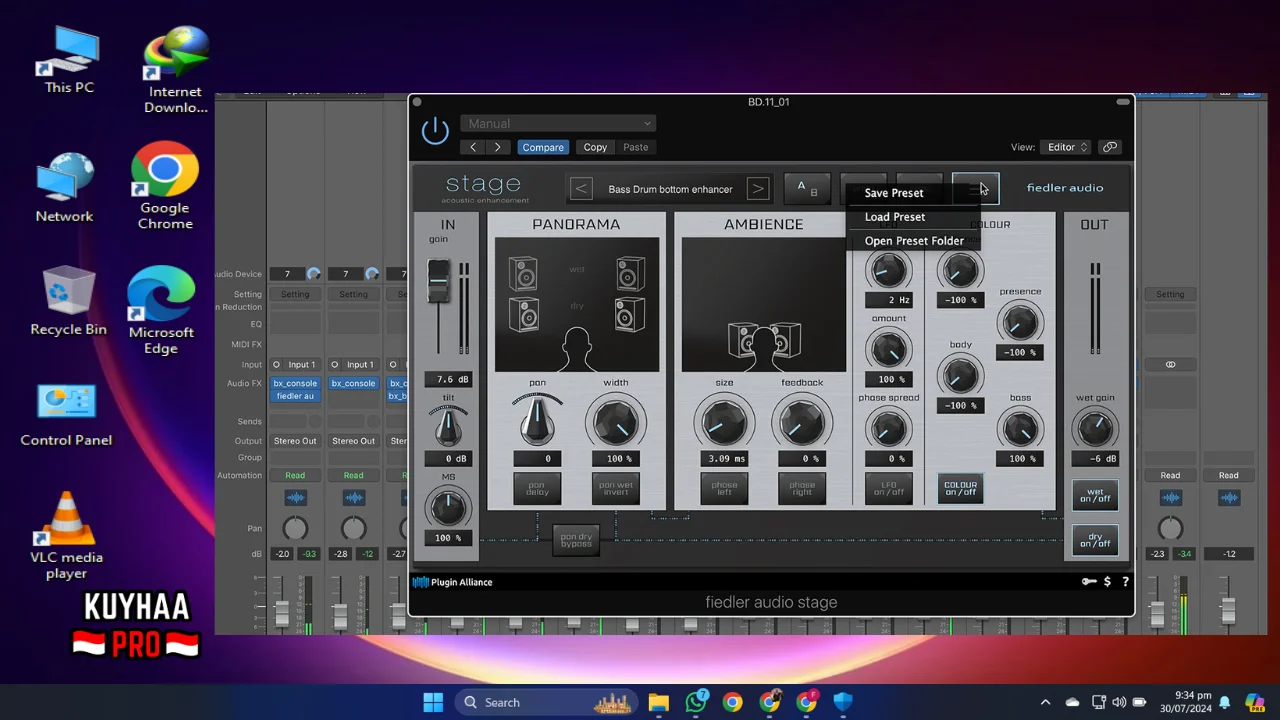Toggle the A/B comparison button

807,188
